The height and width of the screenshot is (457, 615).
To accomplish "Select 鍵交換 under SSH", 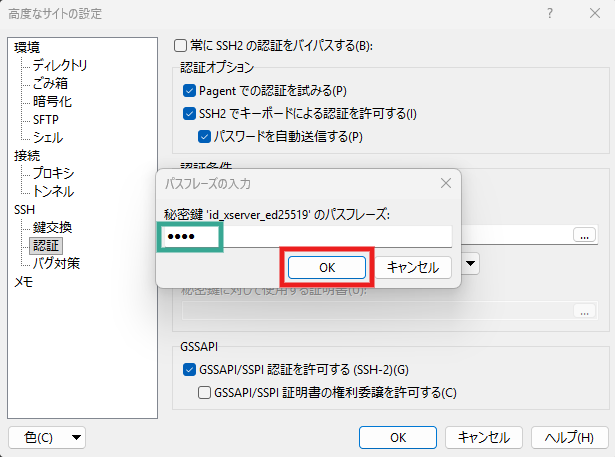I will coord(52,227).
